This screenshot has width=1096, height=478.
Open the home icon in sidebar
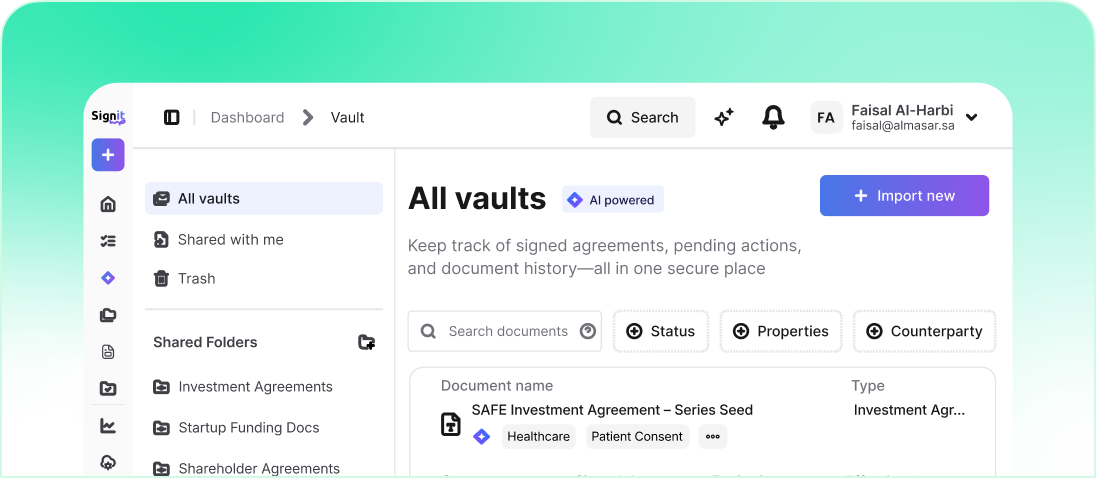(x=108, y=204)
